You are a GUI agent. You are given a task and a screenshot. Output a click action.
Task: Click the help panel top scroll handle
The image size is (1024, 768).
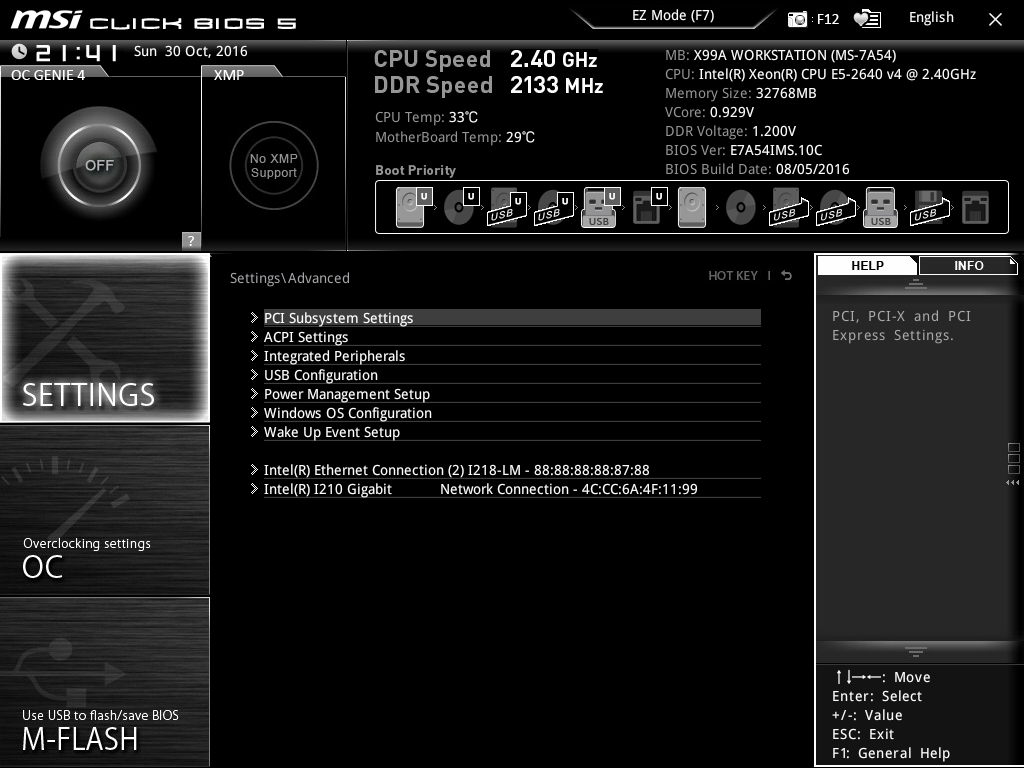[x=916, y=283]
